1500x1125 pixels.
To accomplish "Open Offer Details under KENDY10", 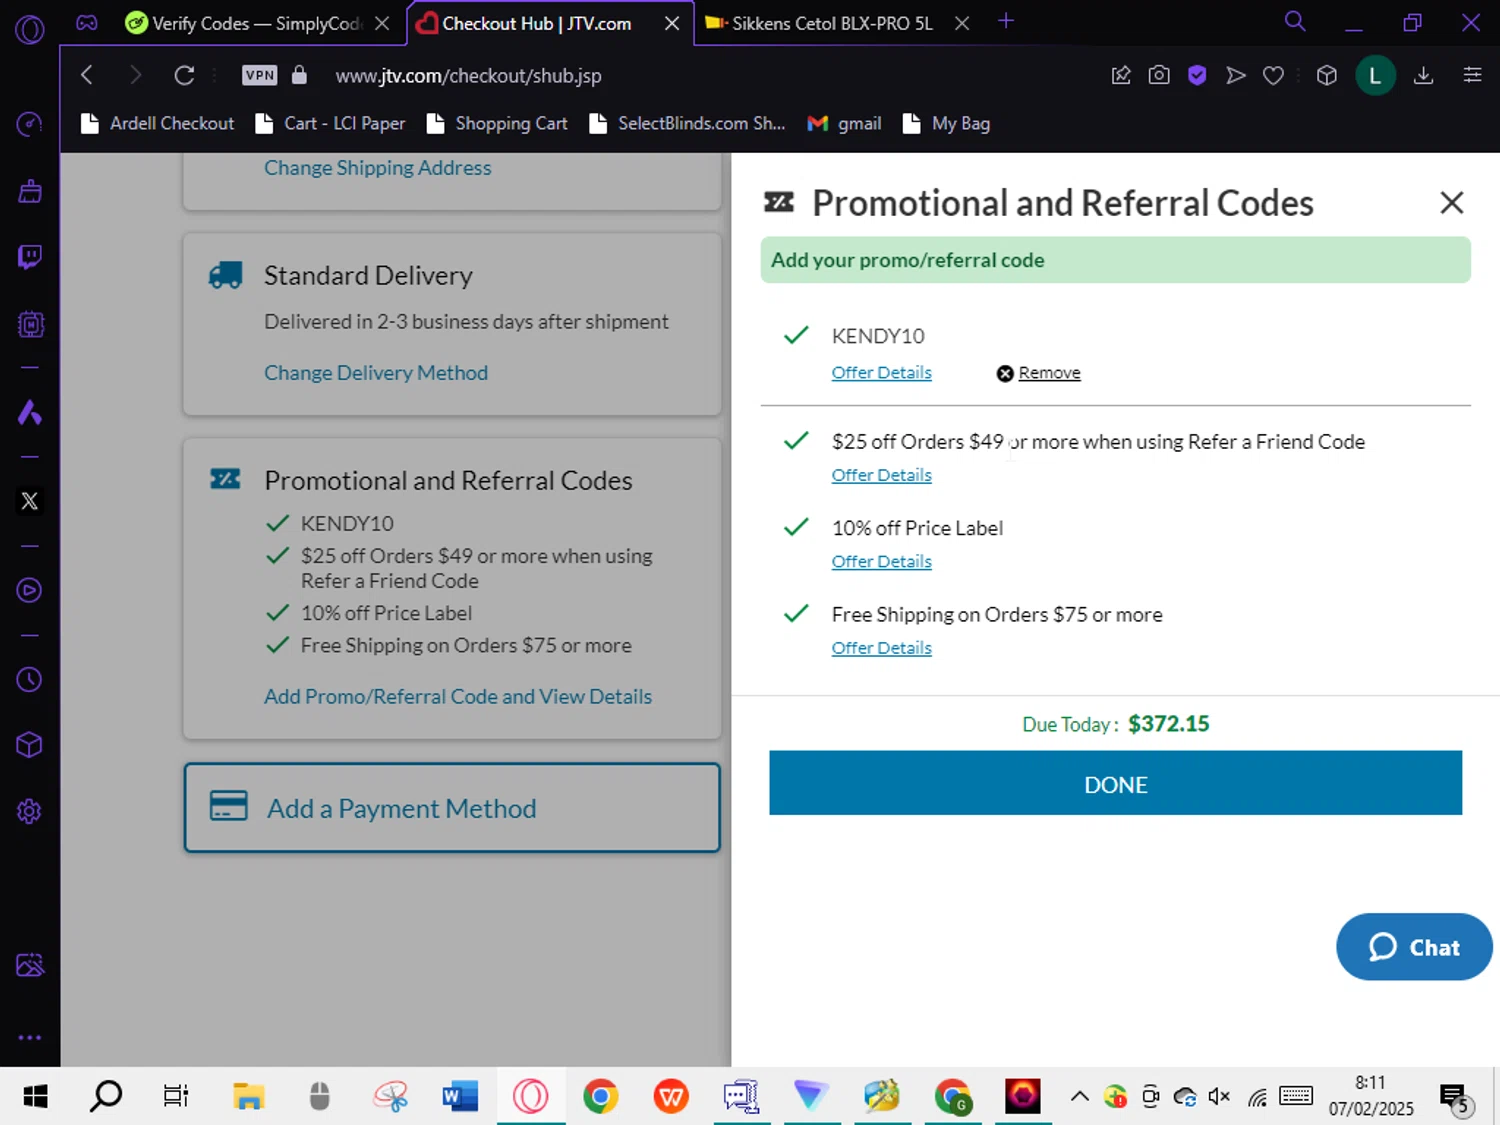I will (881, 373).
